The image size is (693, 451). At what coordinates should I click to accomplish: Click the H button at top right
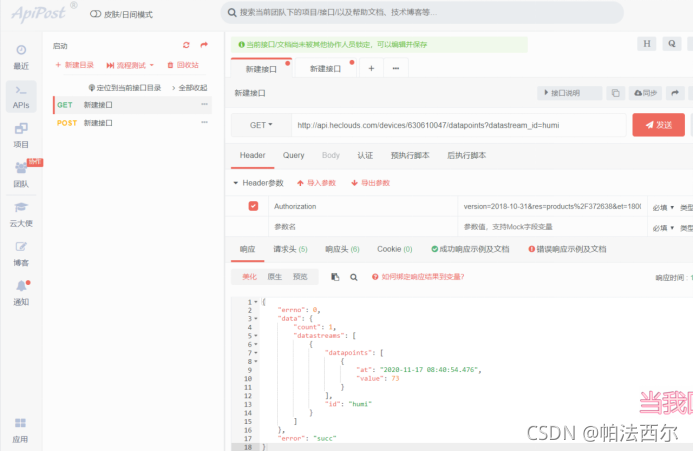(x=647, y=44)
